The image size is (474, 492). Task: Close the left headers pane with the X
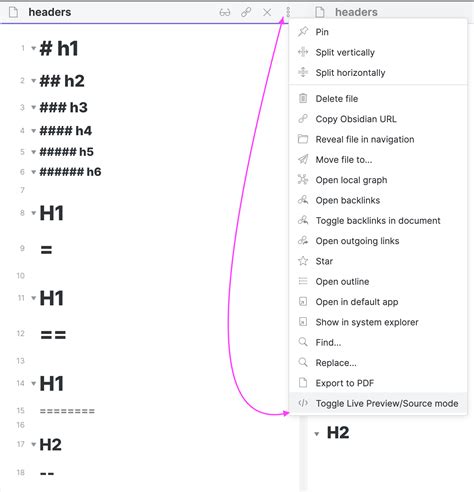tap(267, 13)
